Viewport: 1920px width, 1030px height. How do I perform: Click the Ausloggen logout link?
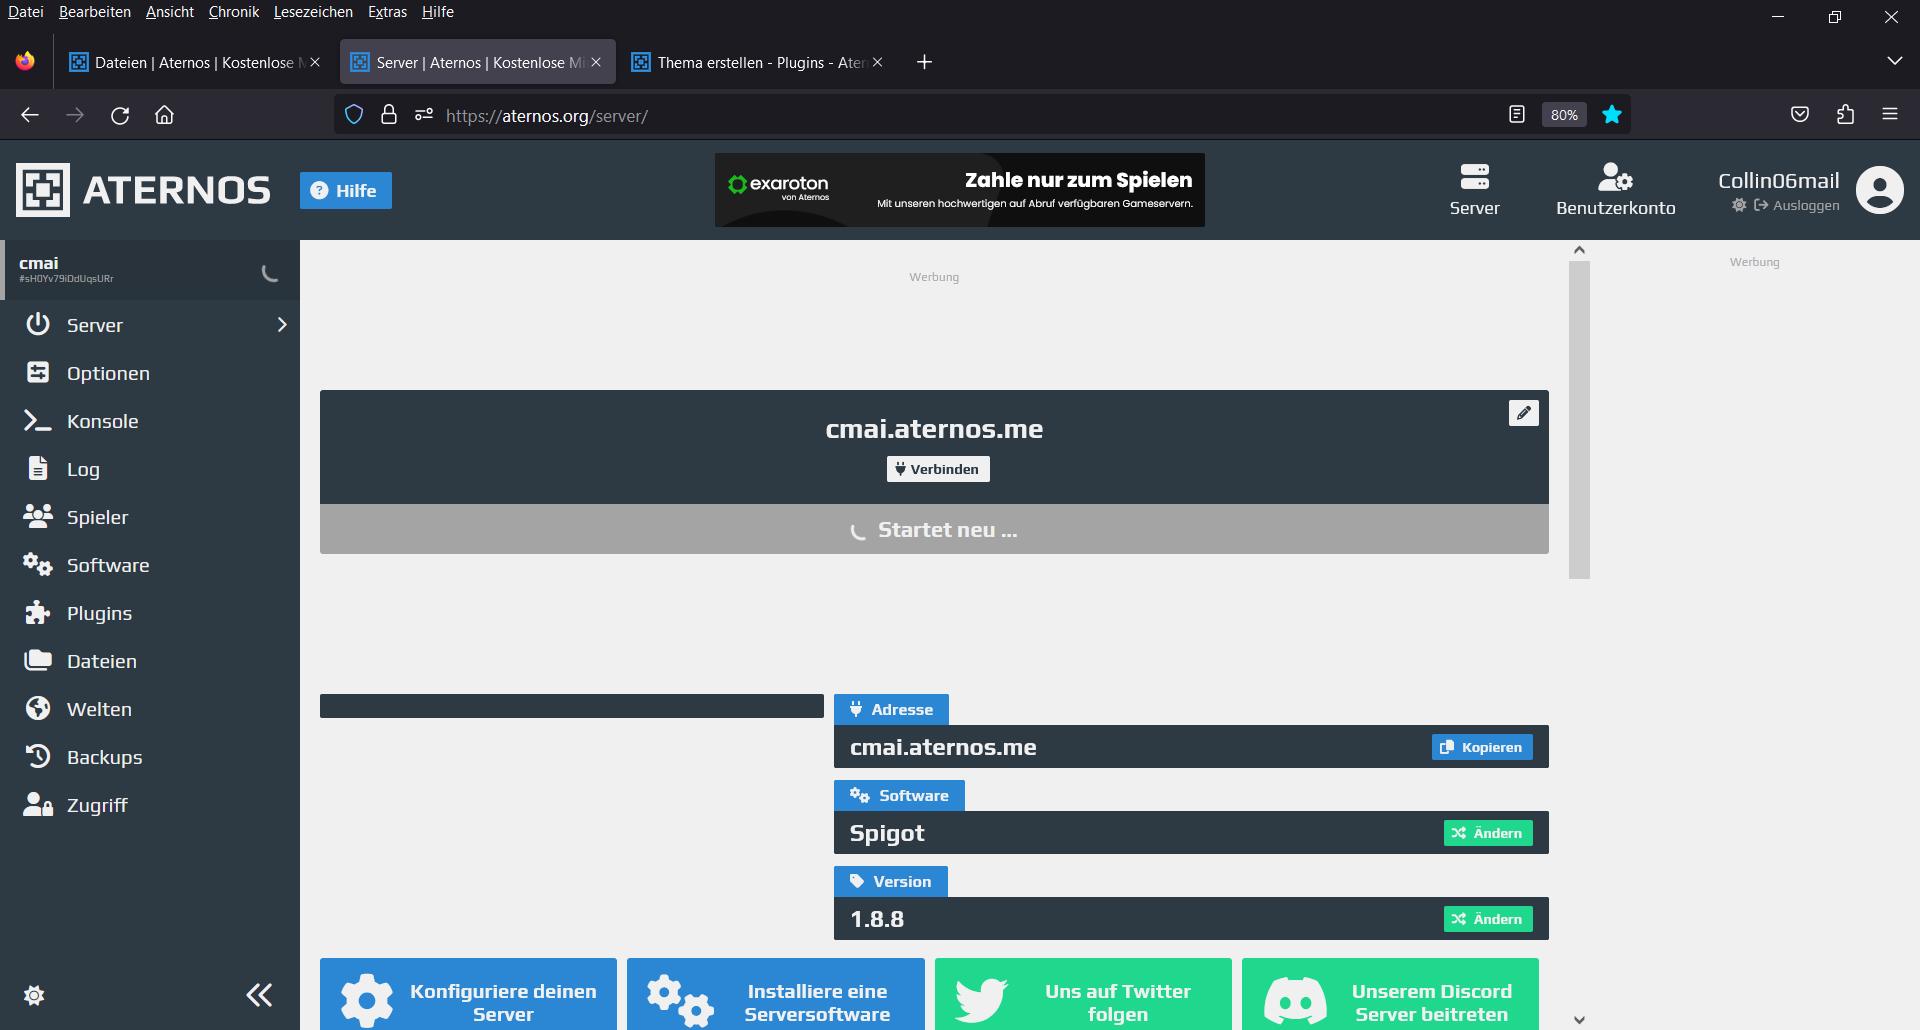tap(1797, 205)
